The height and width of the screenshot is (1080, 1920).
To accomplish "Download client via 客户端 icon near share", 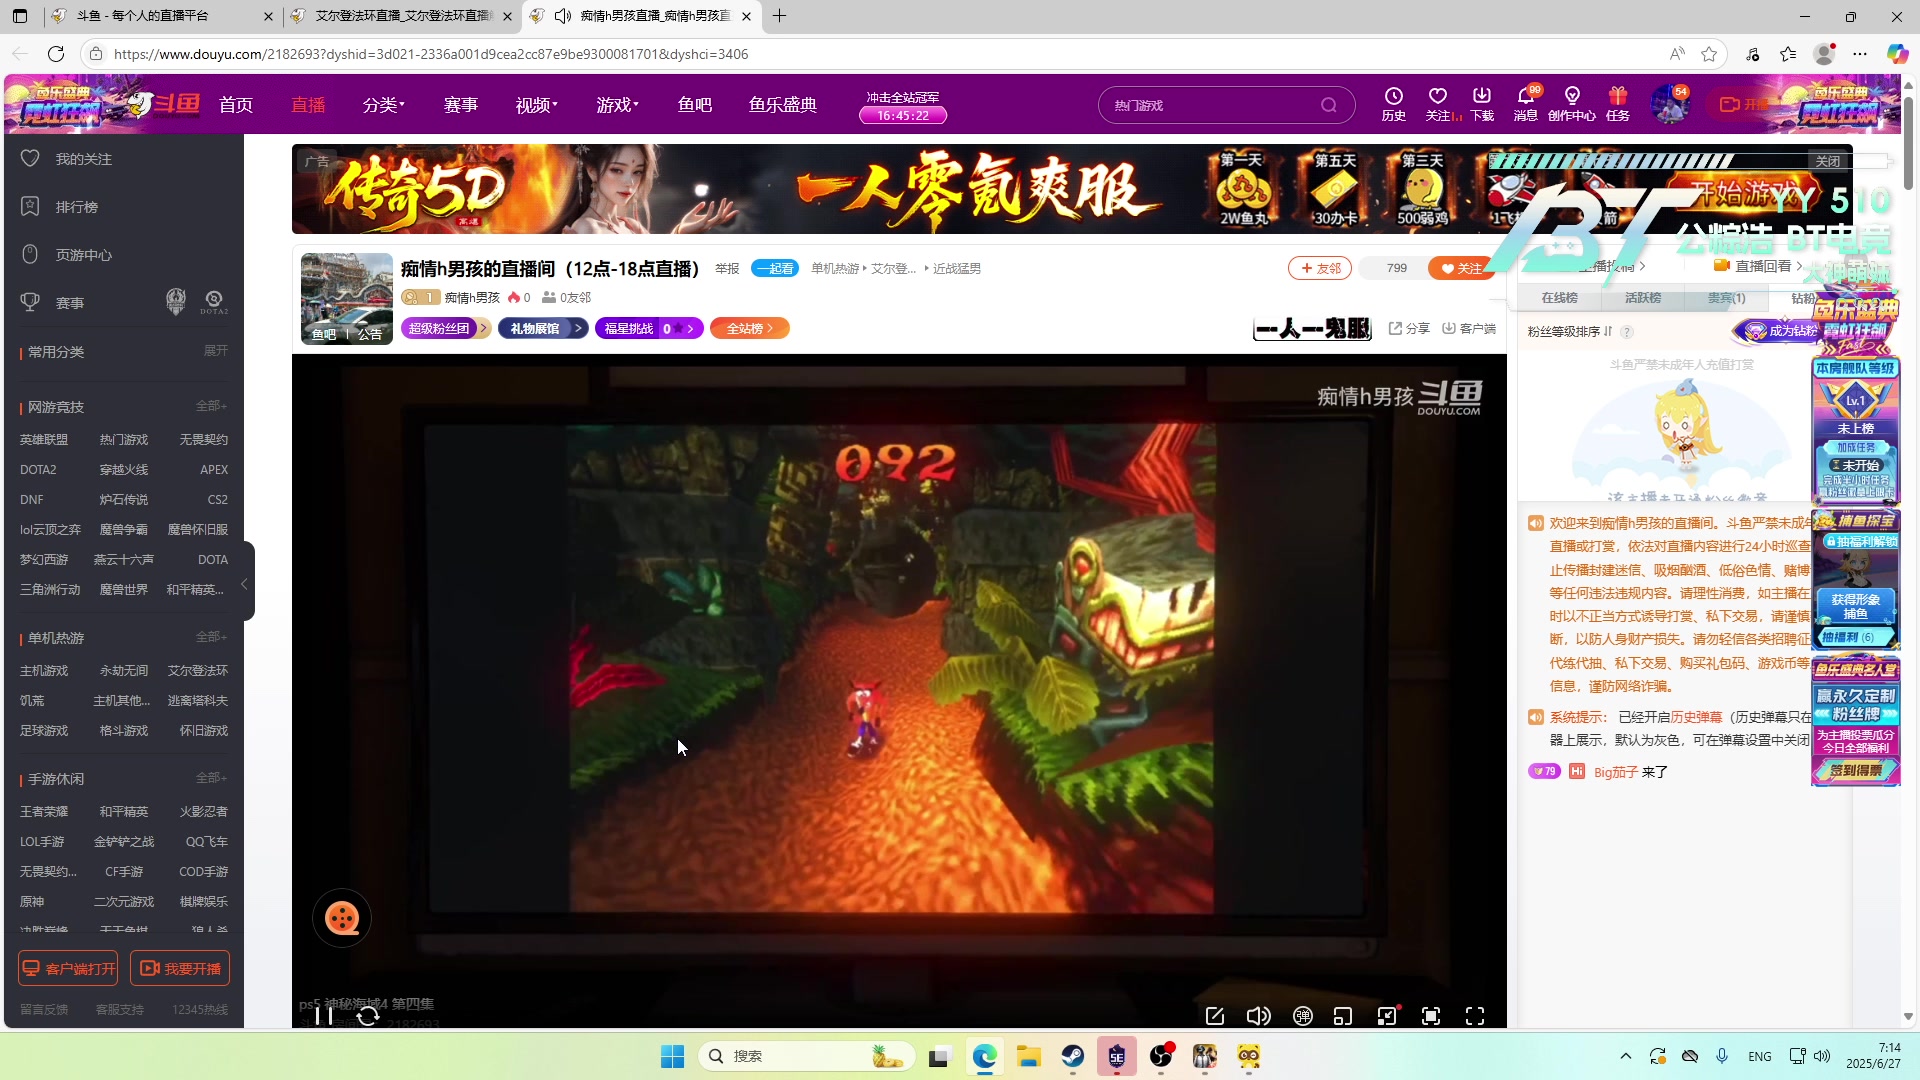I will pos(1469,328).
